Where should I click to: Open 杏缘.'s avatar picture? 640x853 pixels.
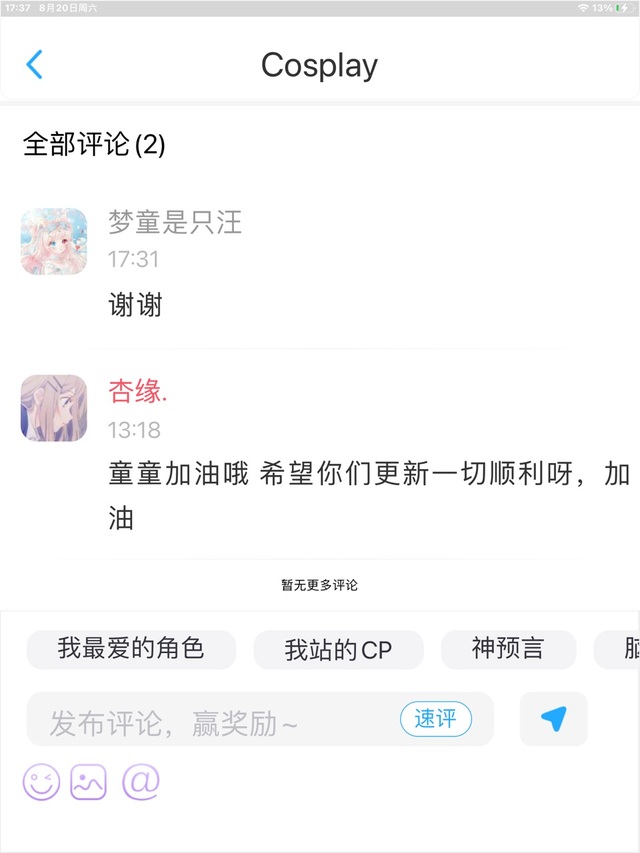click(54, 407)
